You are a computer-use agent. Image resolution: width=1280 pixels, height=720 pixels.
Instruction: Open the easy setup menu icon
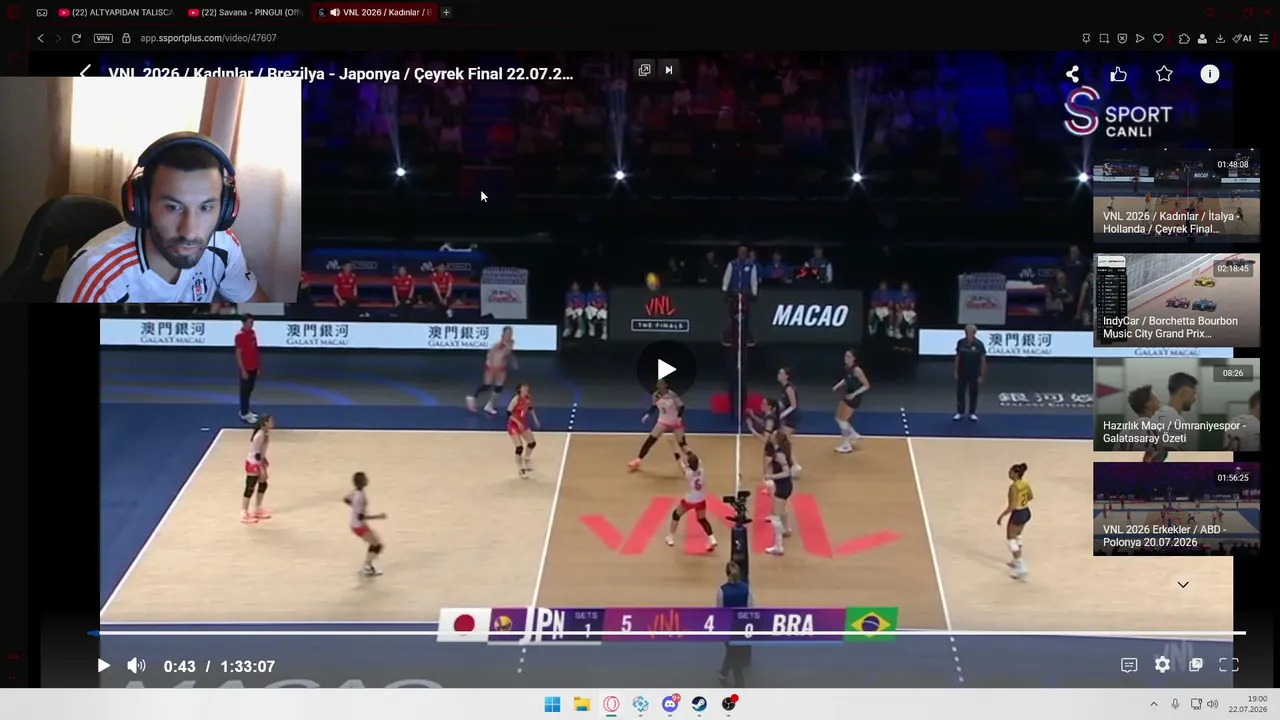coord(1264,38)
